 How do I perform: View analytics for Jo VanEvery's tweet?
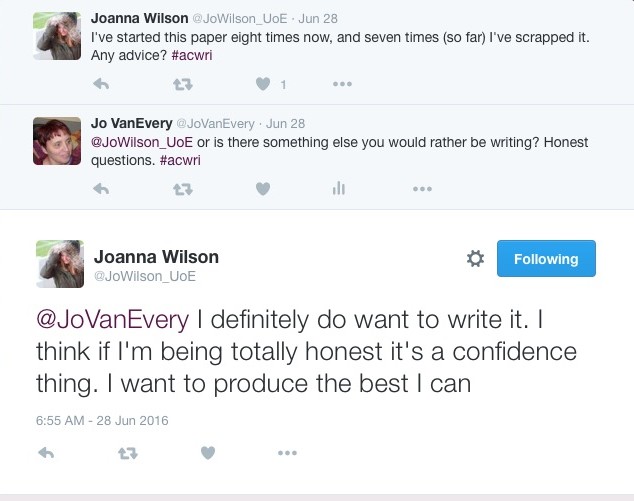point(338,188)
